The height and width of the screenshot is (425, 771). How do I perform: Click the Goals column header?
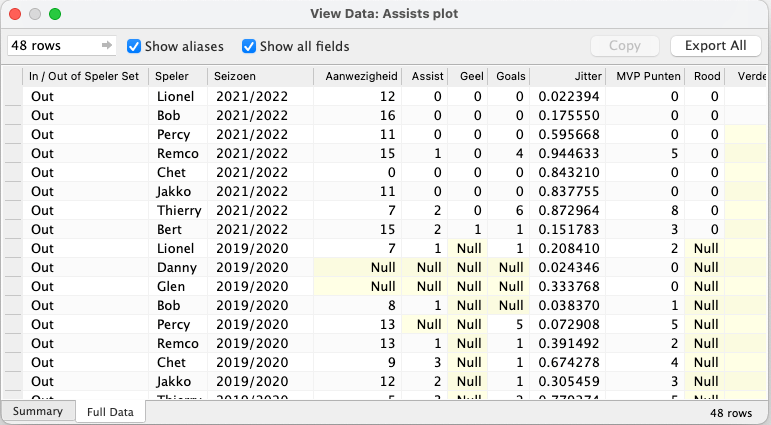pyautogui.click(x=510, y=76)
